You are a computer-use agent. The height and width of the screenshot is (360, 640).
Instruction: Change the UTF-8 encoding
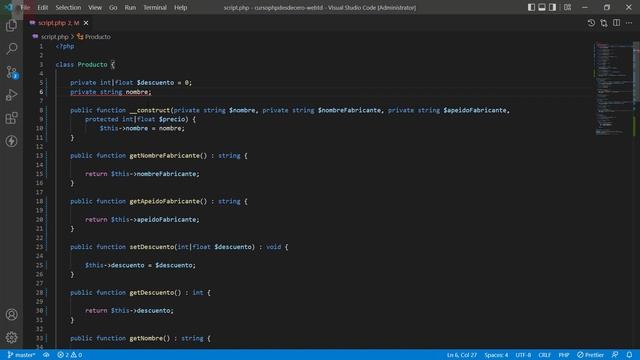coord(523,355)
